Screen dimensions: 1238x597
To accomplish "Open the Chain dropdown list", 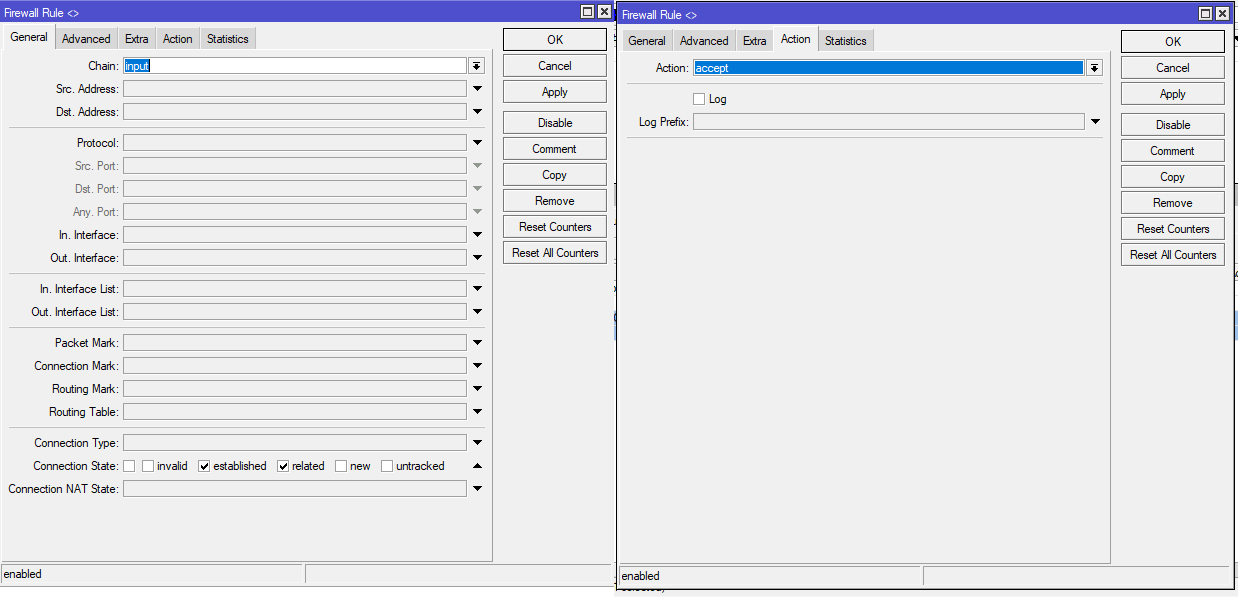I will [x=477, y=66].
